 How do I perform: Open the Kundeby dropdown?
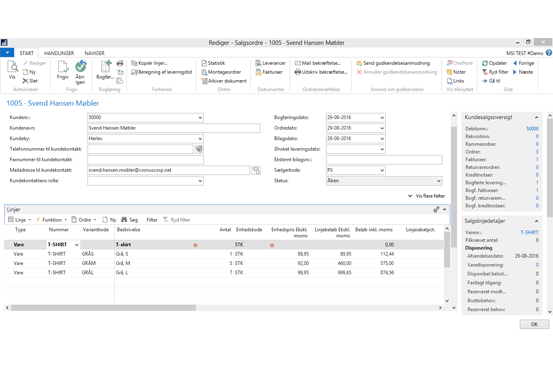(x=200, y=139)
